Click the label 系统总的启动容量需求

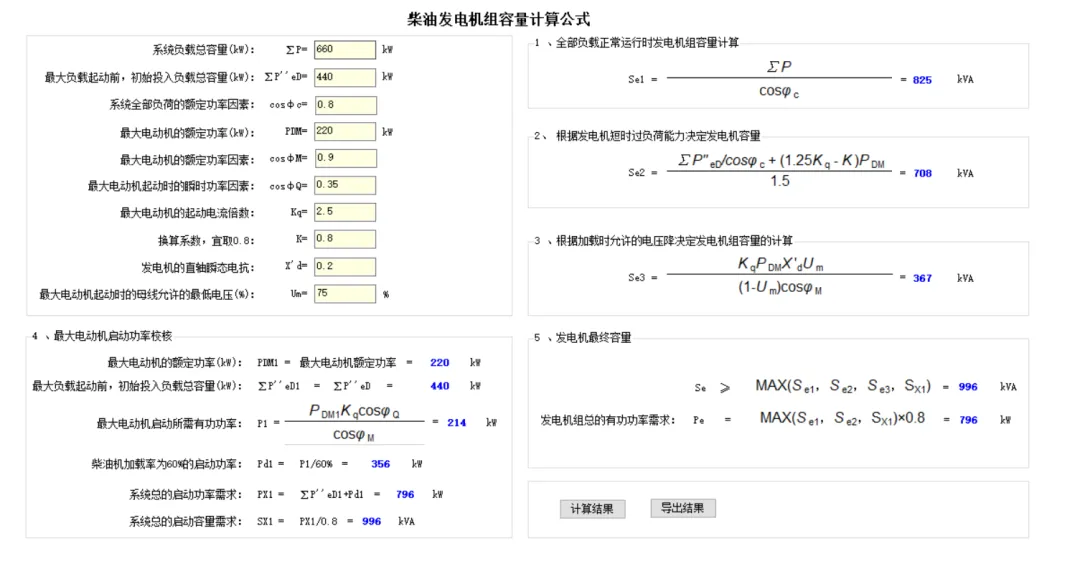pos(185,522)
